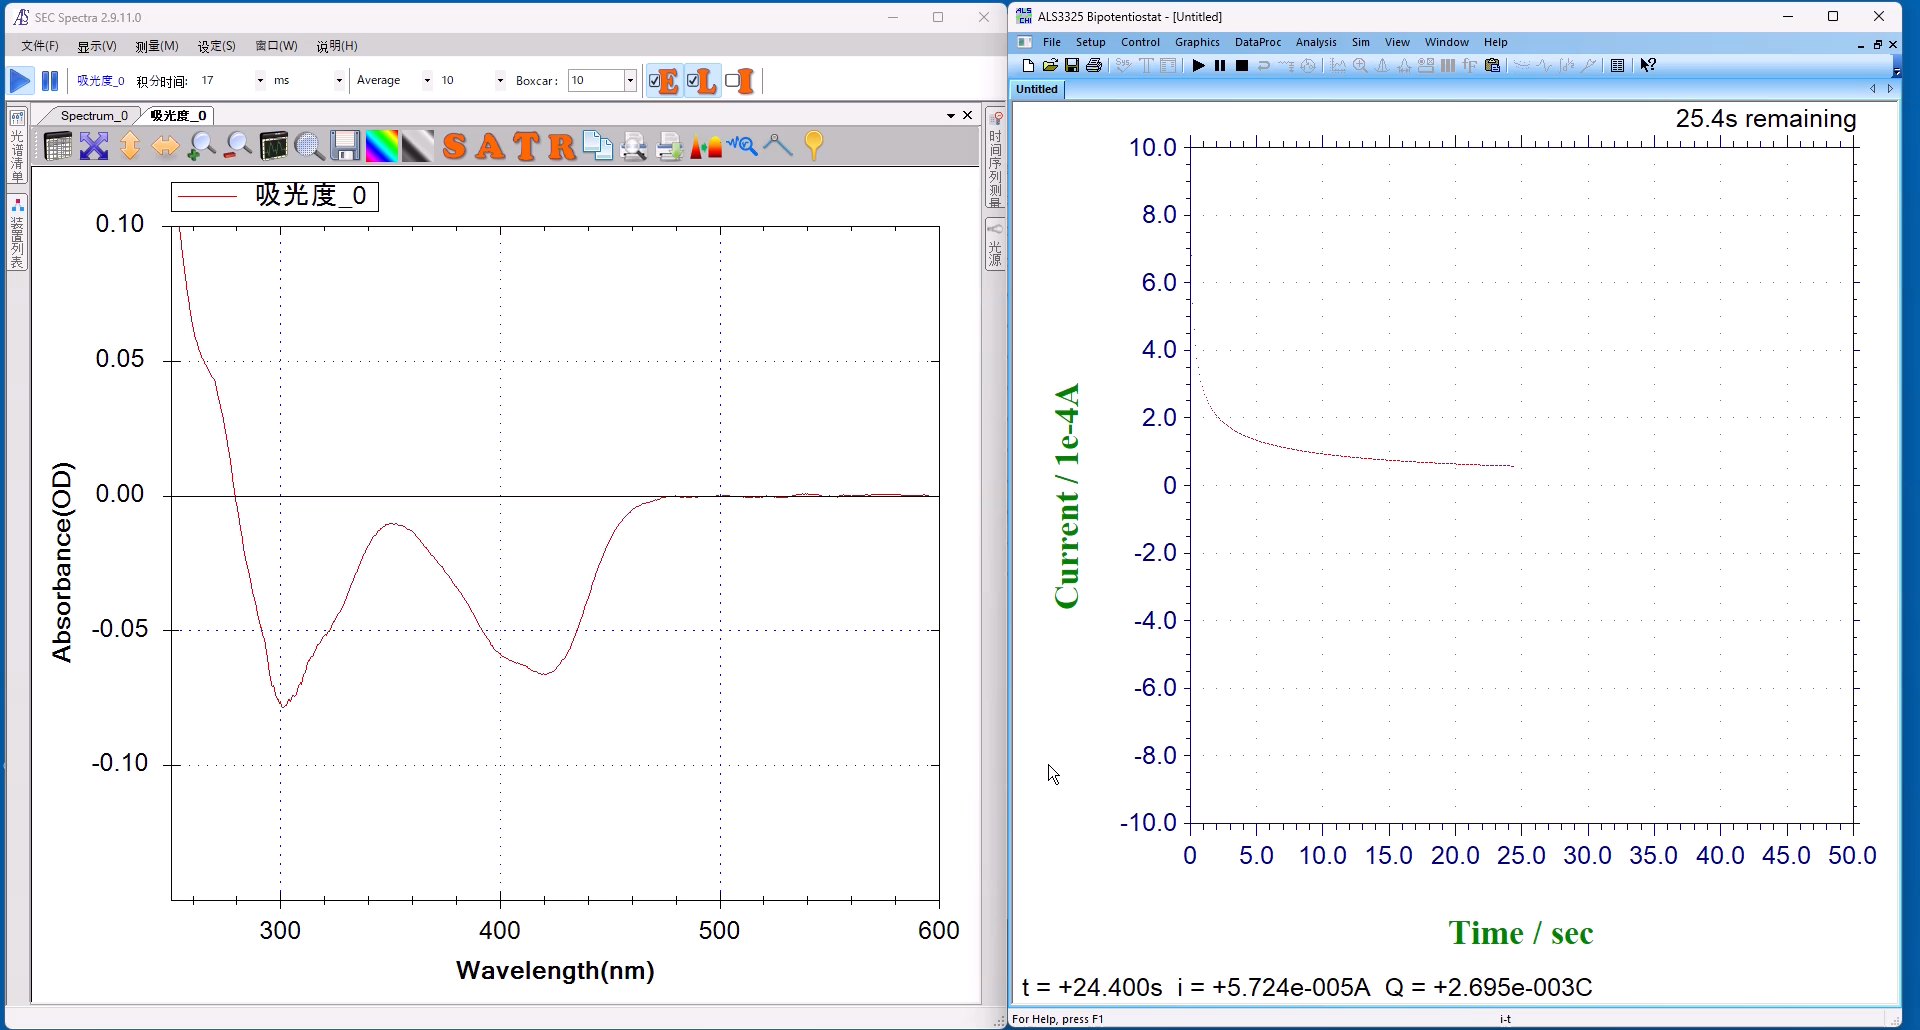Close the 吸光度_0 document tab panel
The image size is (1920, 1030).
point(968,116)
